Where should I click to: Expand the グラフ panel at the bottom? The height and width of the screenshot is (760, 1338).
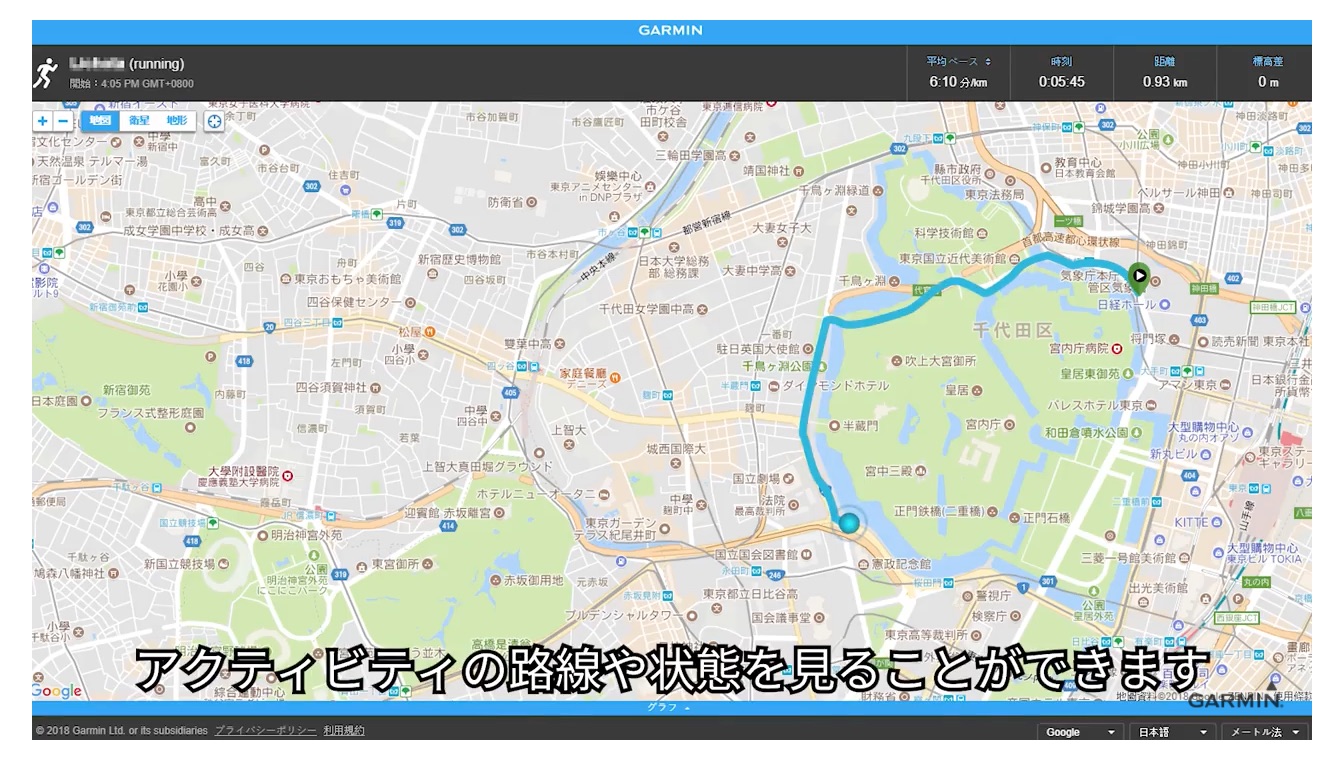coord(668,706)
